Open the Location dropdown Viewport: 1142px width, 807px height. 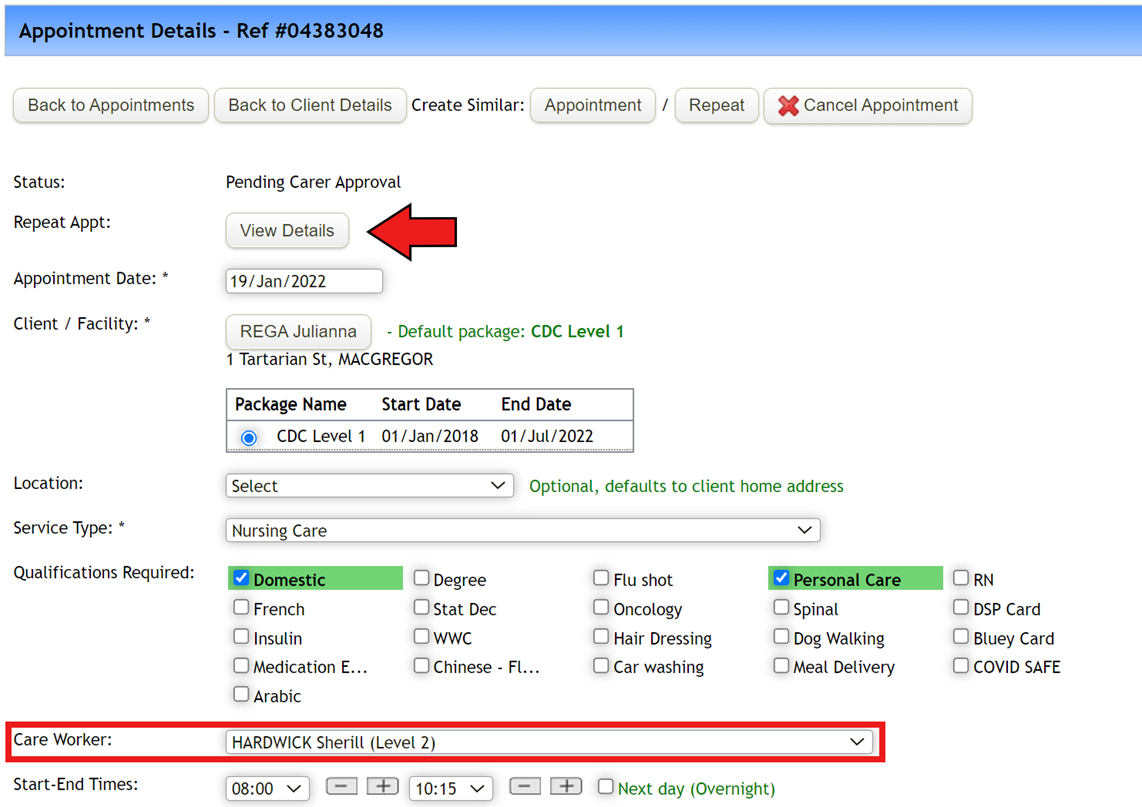pyautogui.click(x=369, y=486)
